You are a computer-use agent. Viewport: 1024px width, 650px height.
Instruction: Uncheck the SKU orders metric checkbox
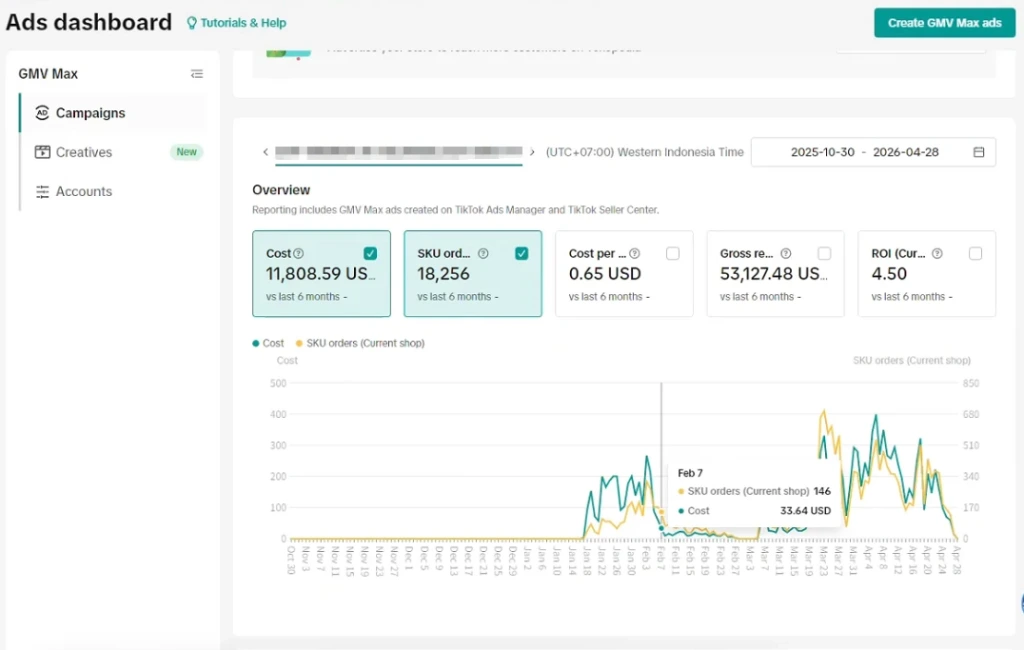click(521, 253)
